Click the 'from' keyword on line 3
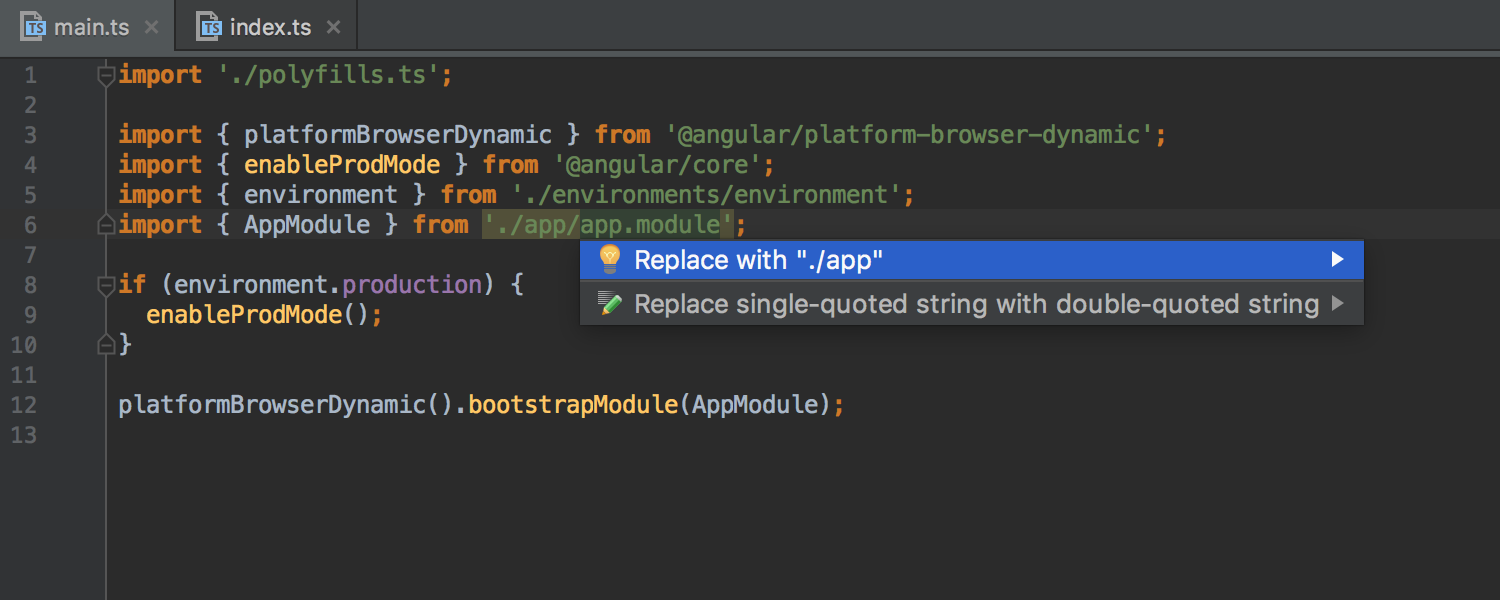The width and height of the screenshot is (1500, 600). (x=623, y=135)
